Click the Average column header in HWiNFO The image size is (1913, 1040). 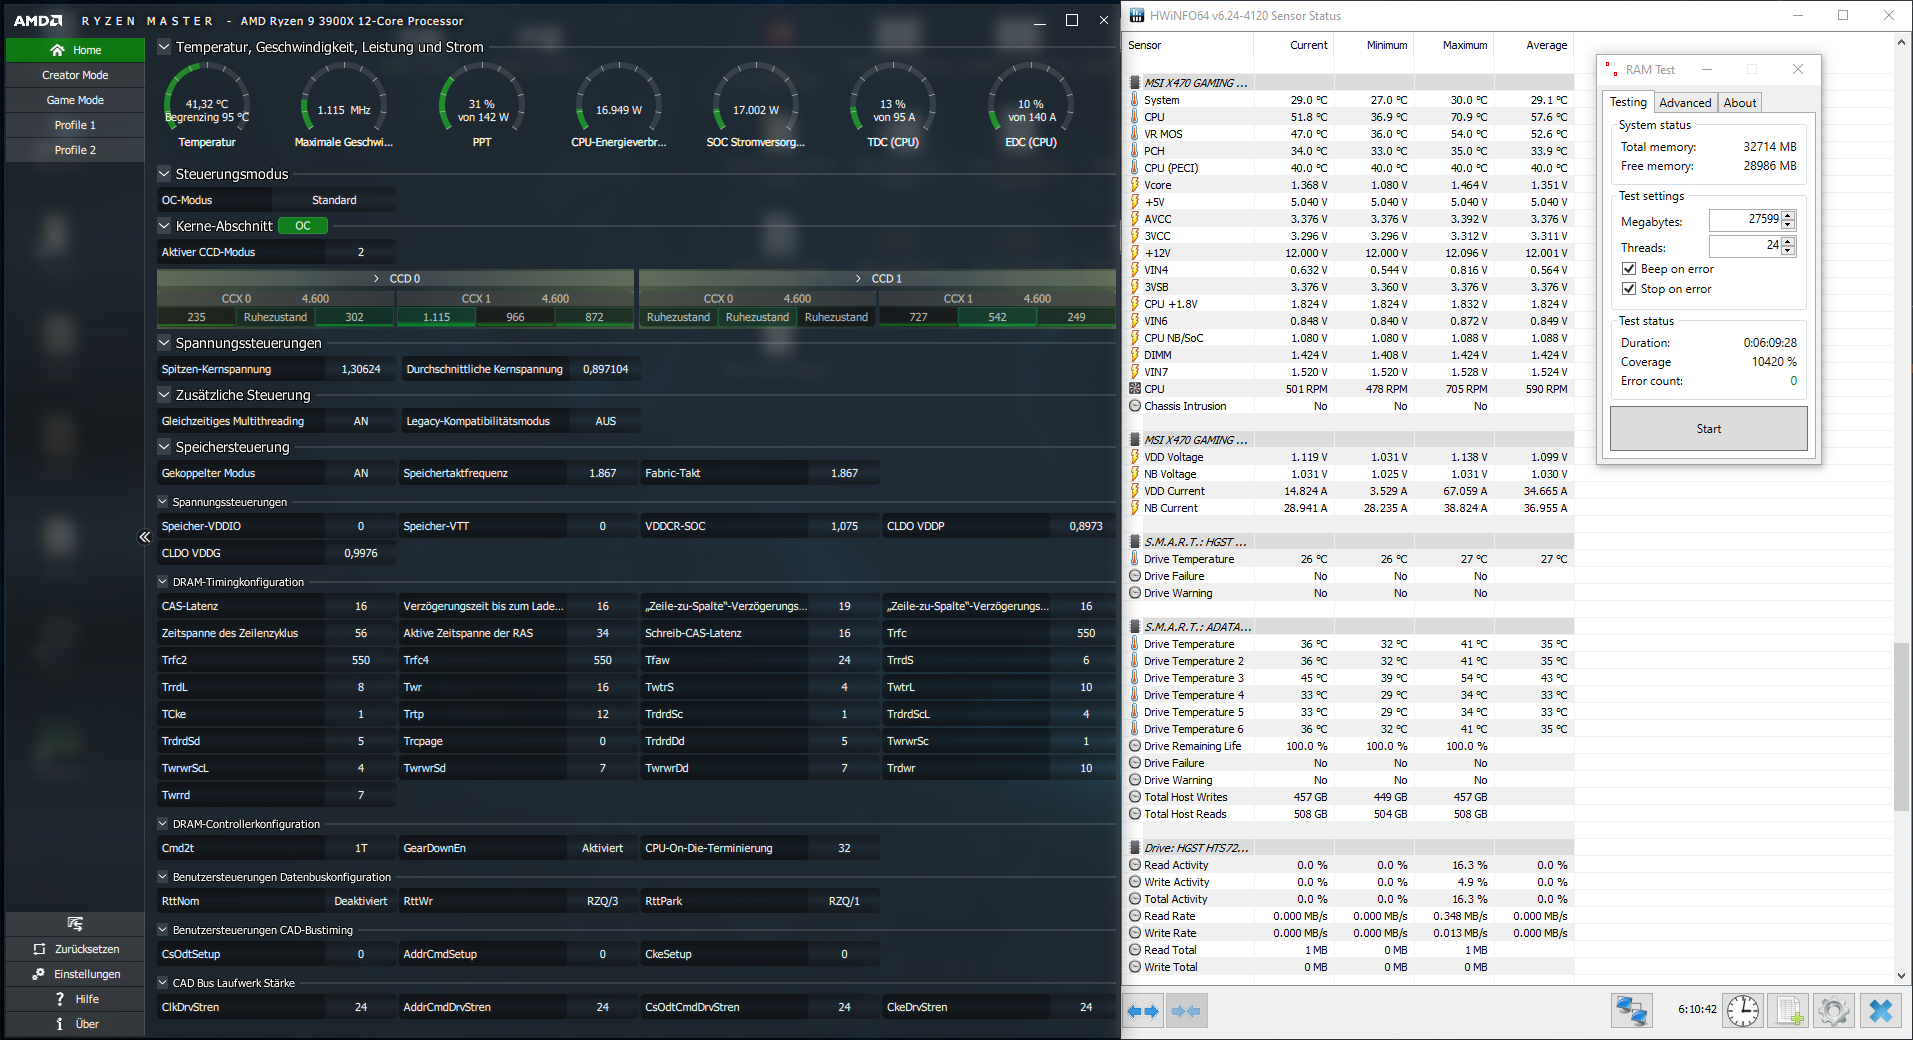pos(1546,45)
